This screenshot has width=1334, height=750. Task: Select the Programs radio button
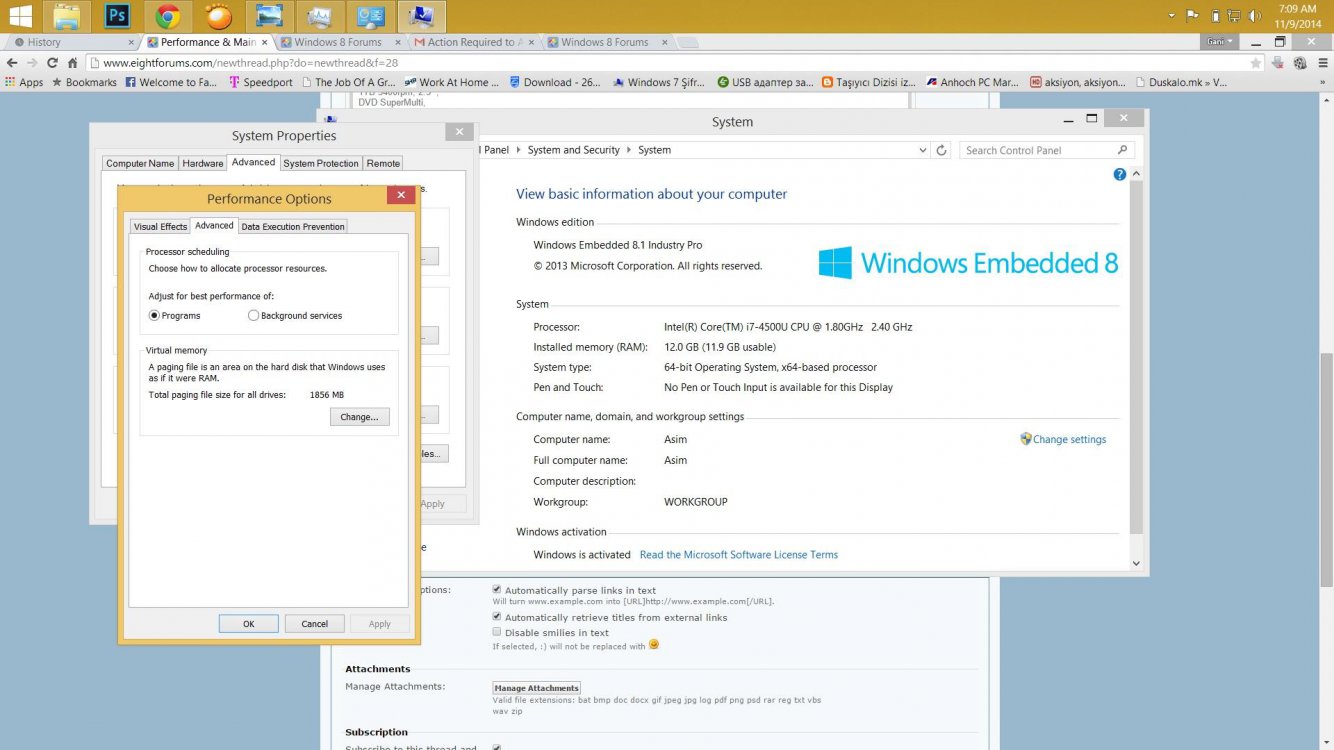(x=154, y=315)
